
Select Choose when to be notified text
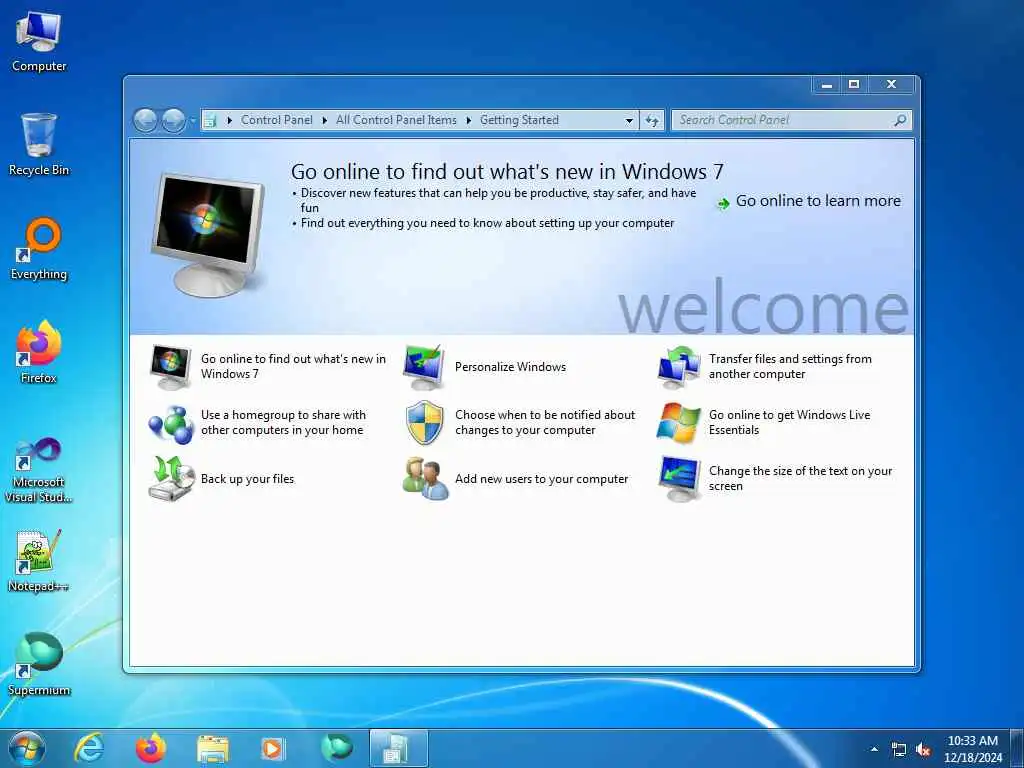click(545, 423)
